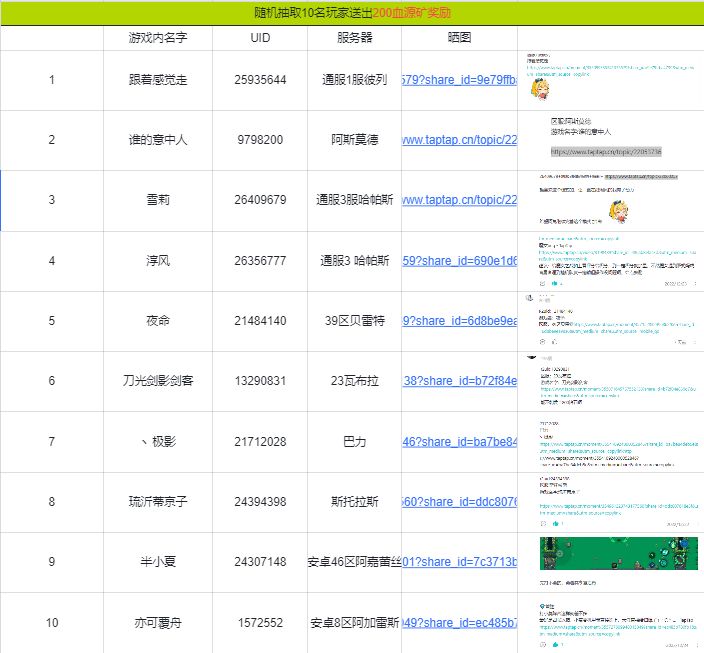704x653 pixels.
Task: Select the 游戏内名字 column header
Action: coord(158,38)
